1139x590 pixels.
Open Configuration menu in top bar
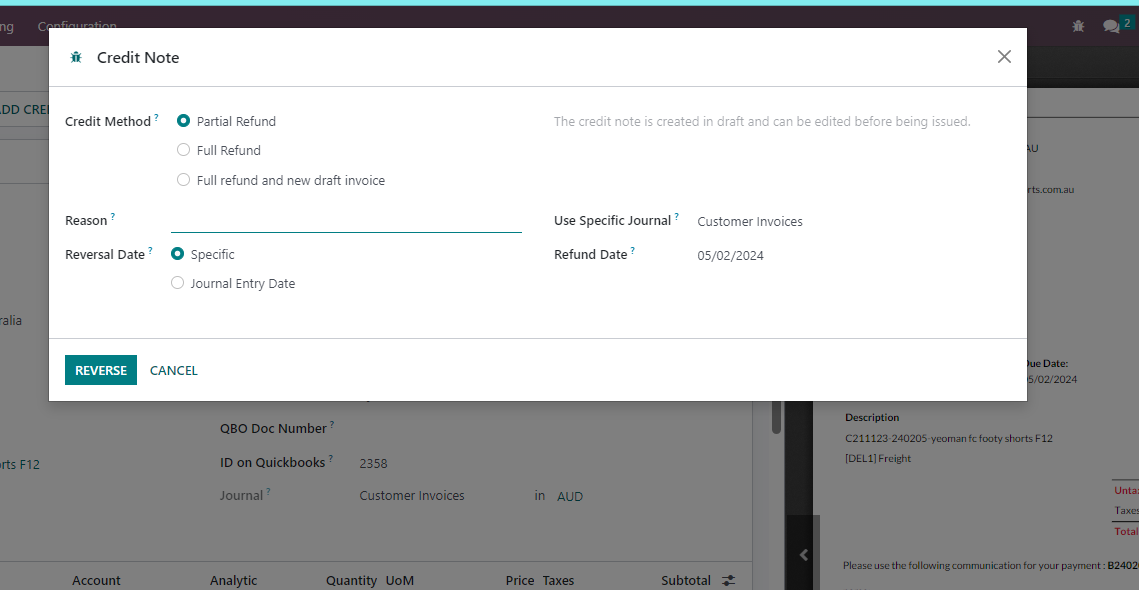[77, 26]
